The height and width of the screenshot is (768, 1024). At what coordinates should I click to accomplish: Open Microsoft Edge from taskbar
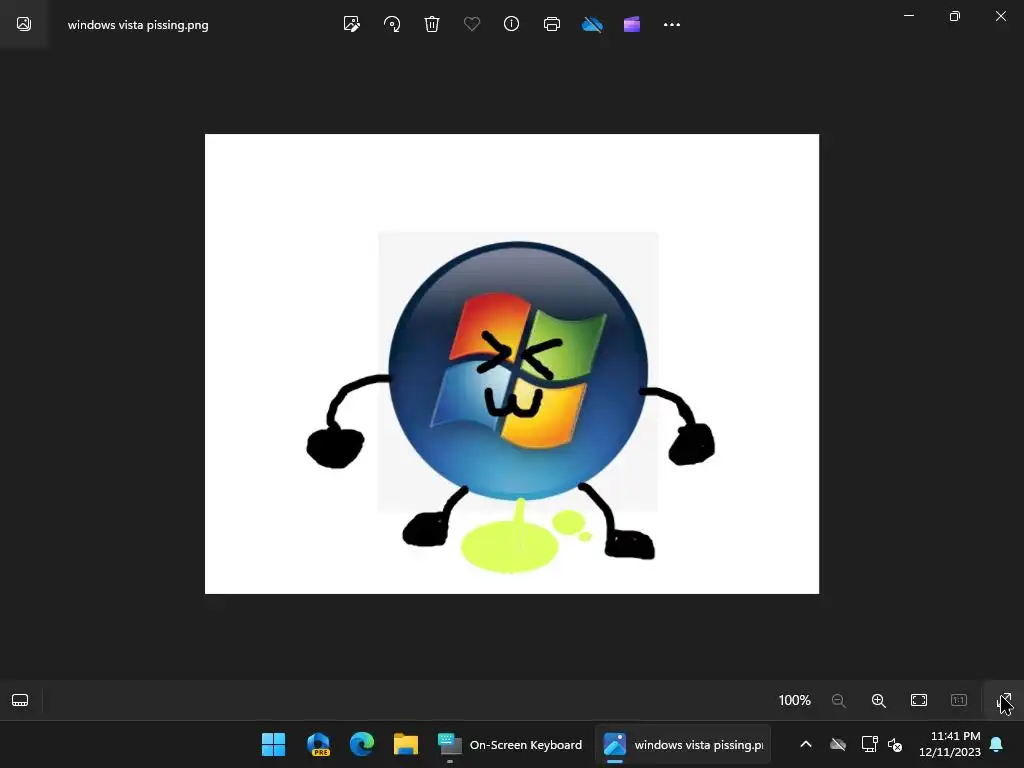362,744
